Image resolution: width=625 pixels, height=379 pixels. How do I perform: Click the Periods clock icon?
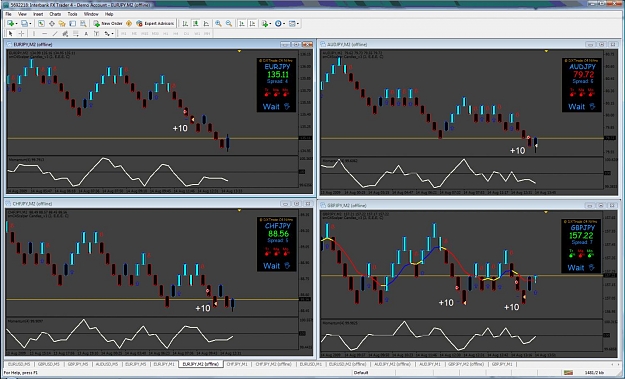[x=278, y=24]
